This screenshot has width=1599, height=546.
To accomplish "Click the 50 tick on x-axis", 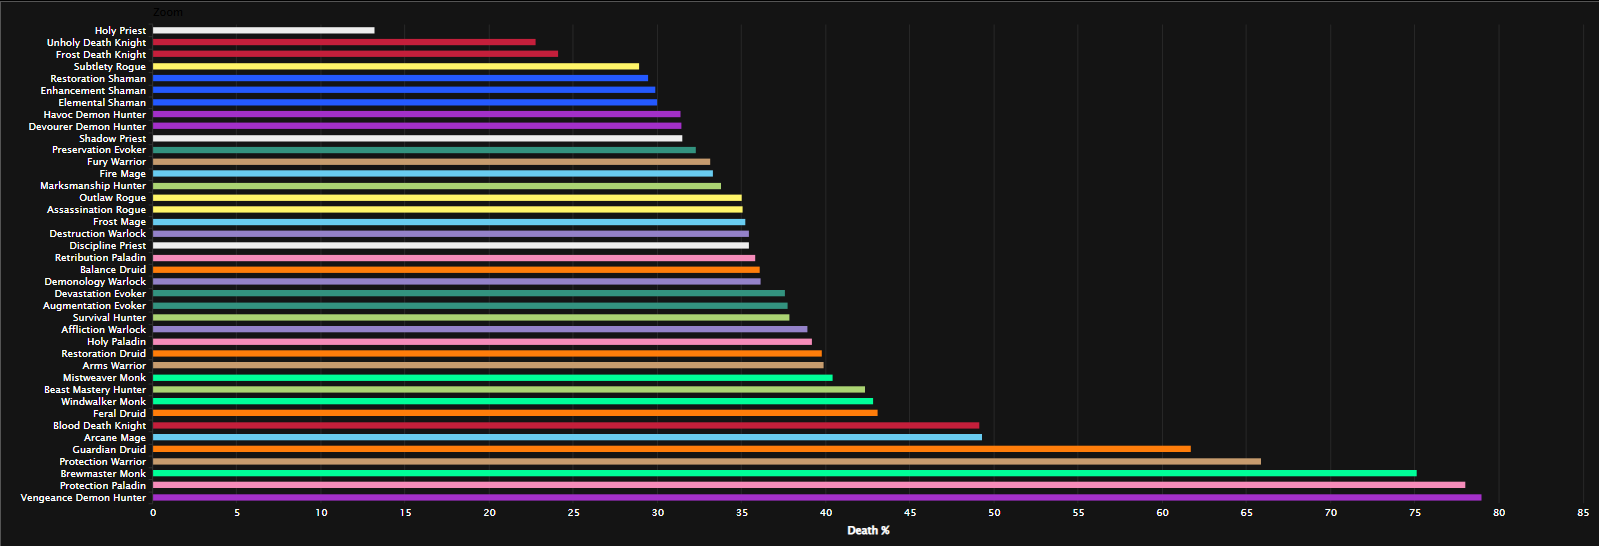I will tap(994, 513).
